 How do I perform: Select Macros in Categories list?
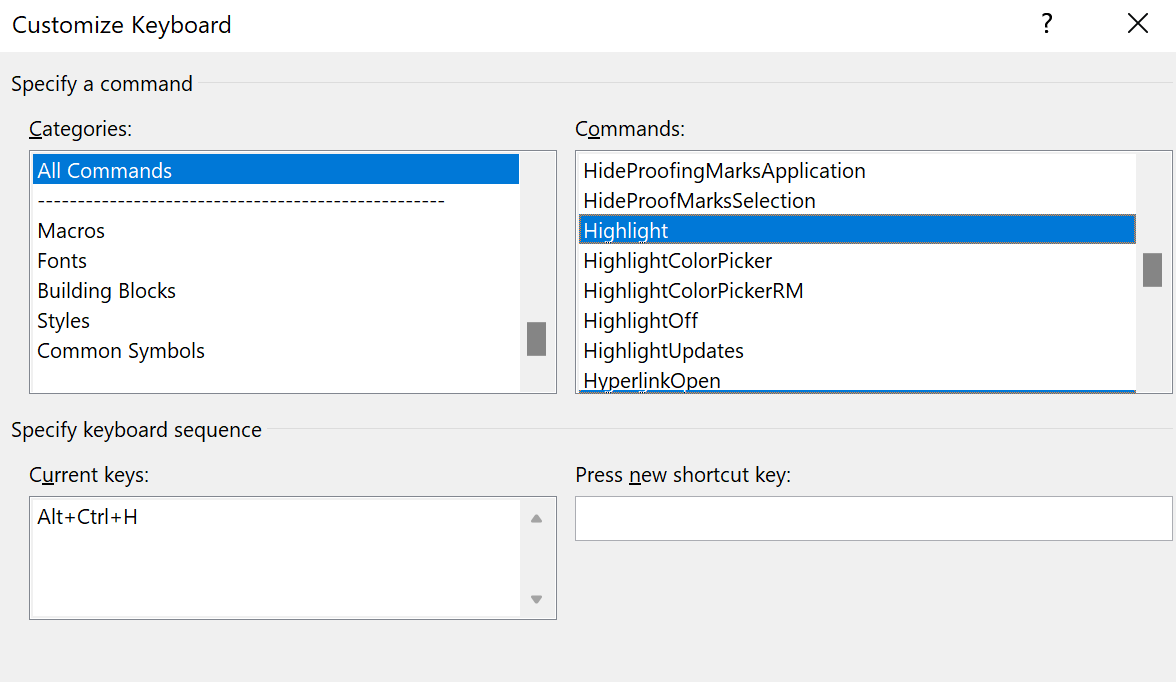click(71, 231)
